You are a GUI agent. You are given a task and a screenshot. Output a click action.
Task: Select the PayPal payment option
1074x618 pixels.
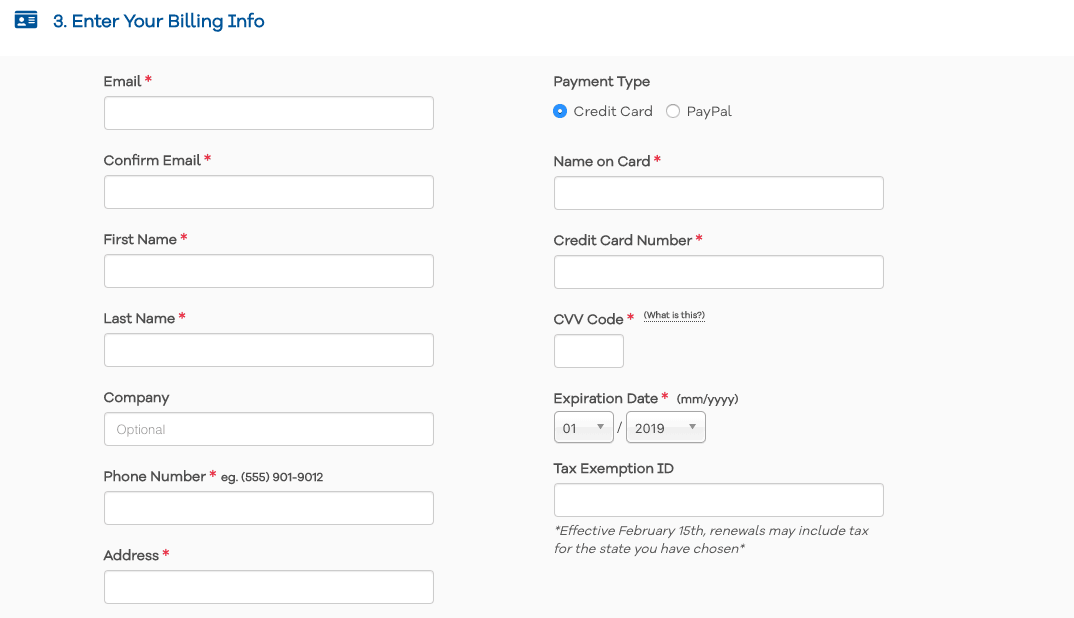tap(673, 111)
